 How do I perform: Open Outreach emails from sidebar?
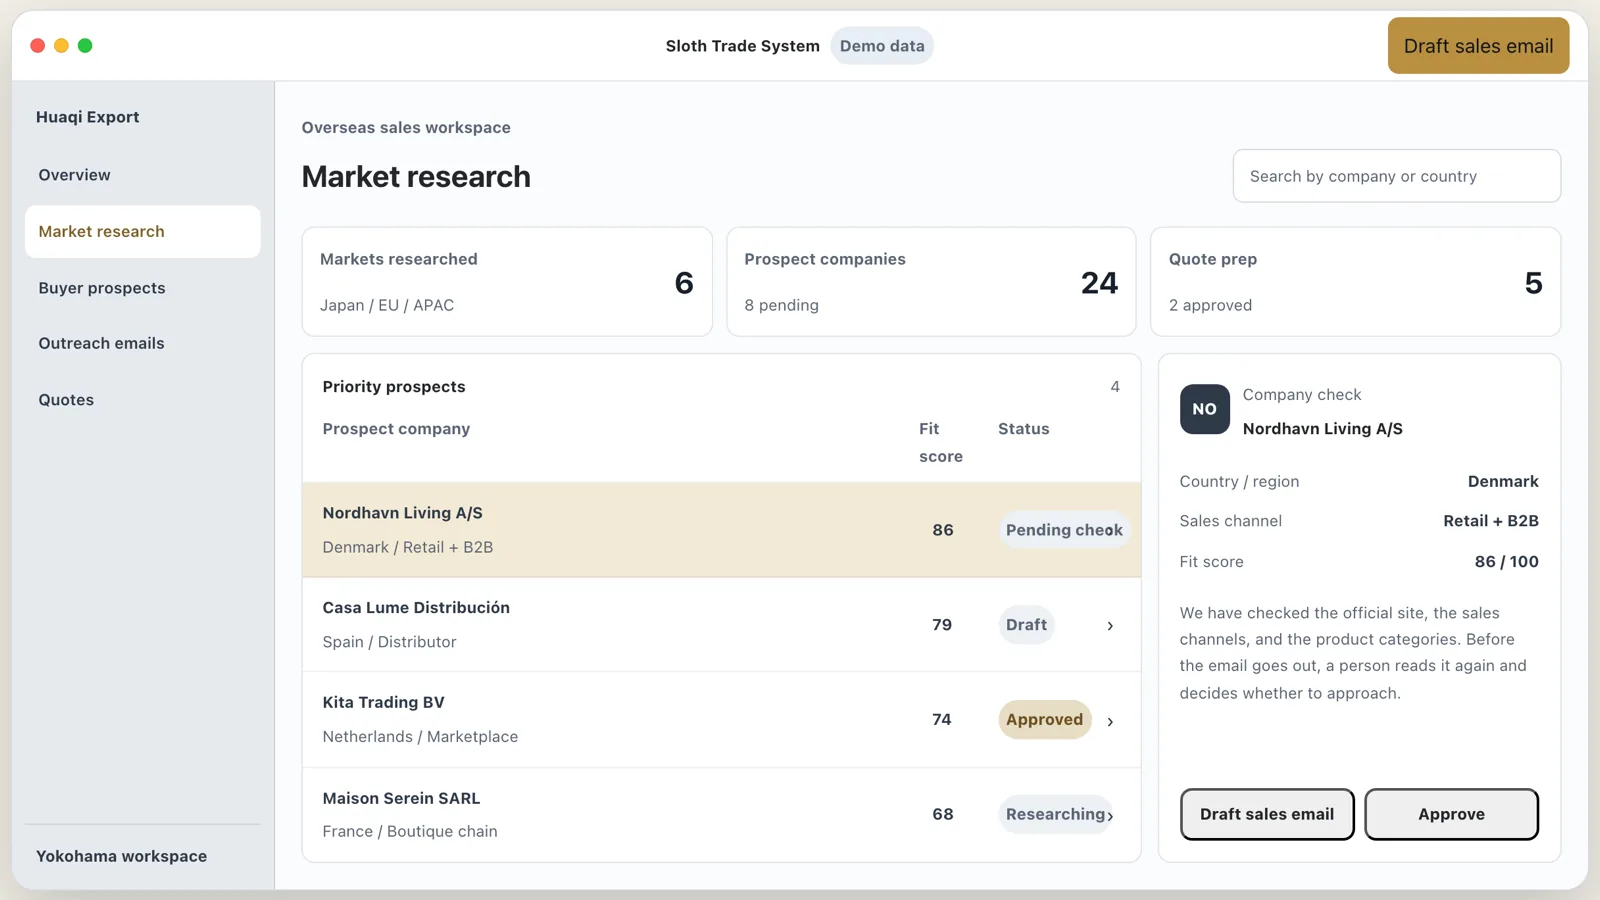click(x=143, y=343)
